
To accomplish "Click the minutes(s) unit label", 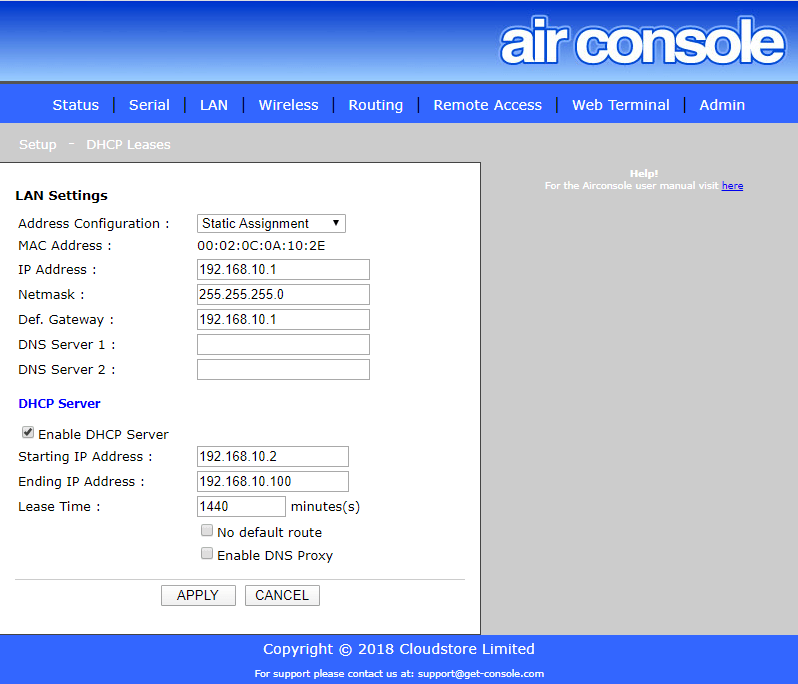I will click(x=325, y=506).
